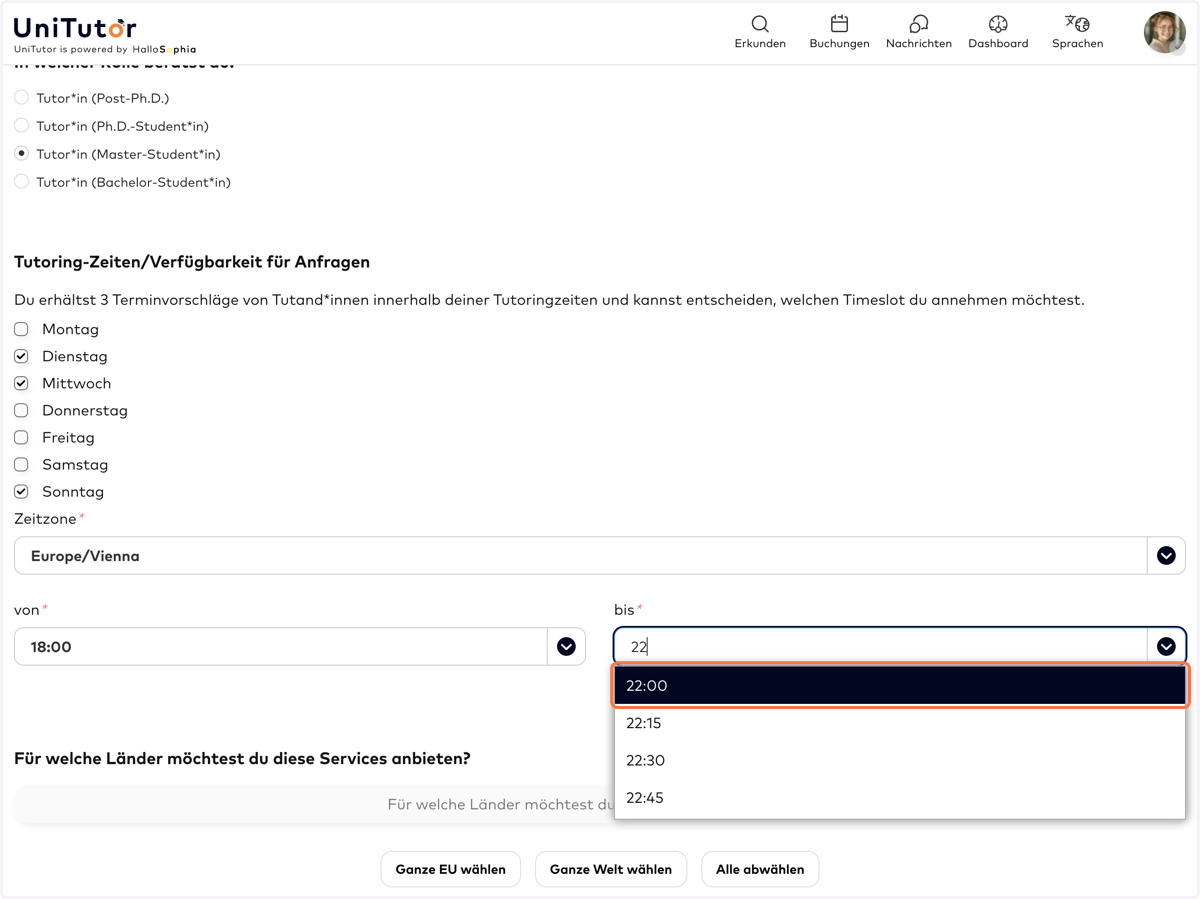
Task: Click the UniTutor logo
Action: pyautogui.click(x=75, y=27)
